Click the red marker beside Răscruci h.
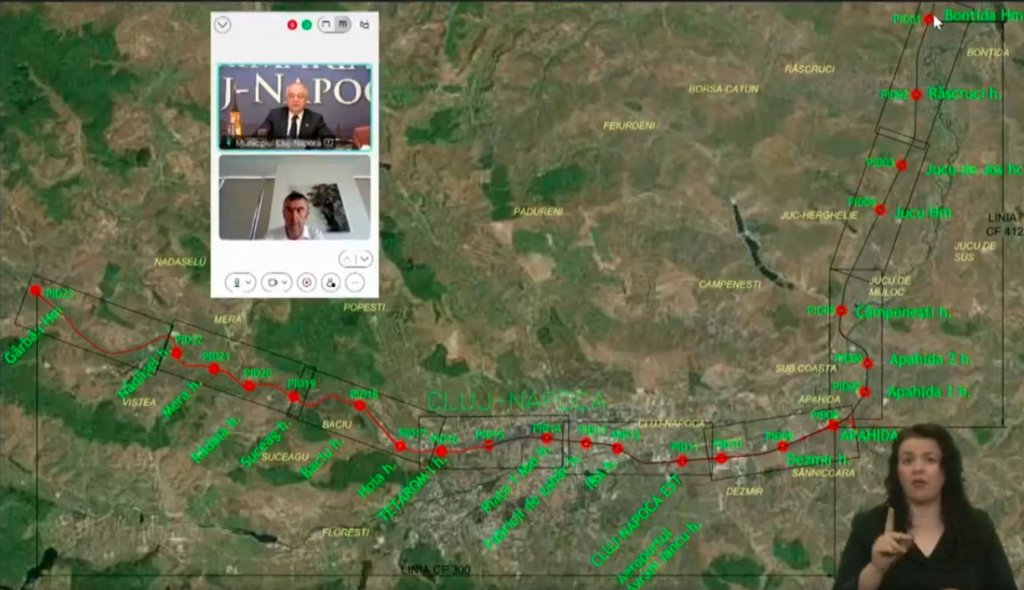The width and height of the screenshot is (1024, 590). coord(916,95)
